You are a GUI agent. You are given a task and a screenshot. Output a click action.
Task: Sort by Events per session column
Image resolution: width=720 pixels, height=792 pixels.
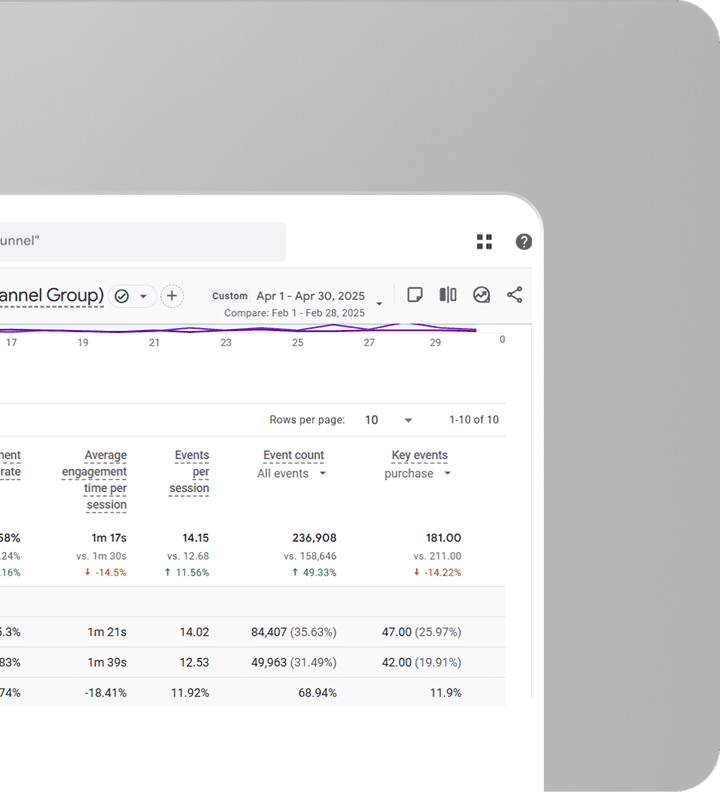pos(189,472)
